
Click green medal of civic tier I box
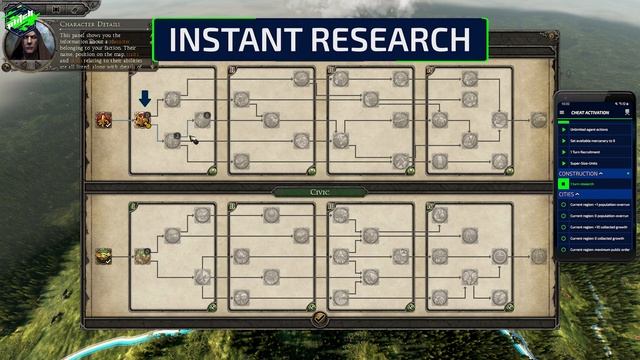coord(212,307)
